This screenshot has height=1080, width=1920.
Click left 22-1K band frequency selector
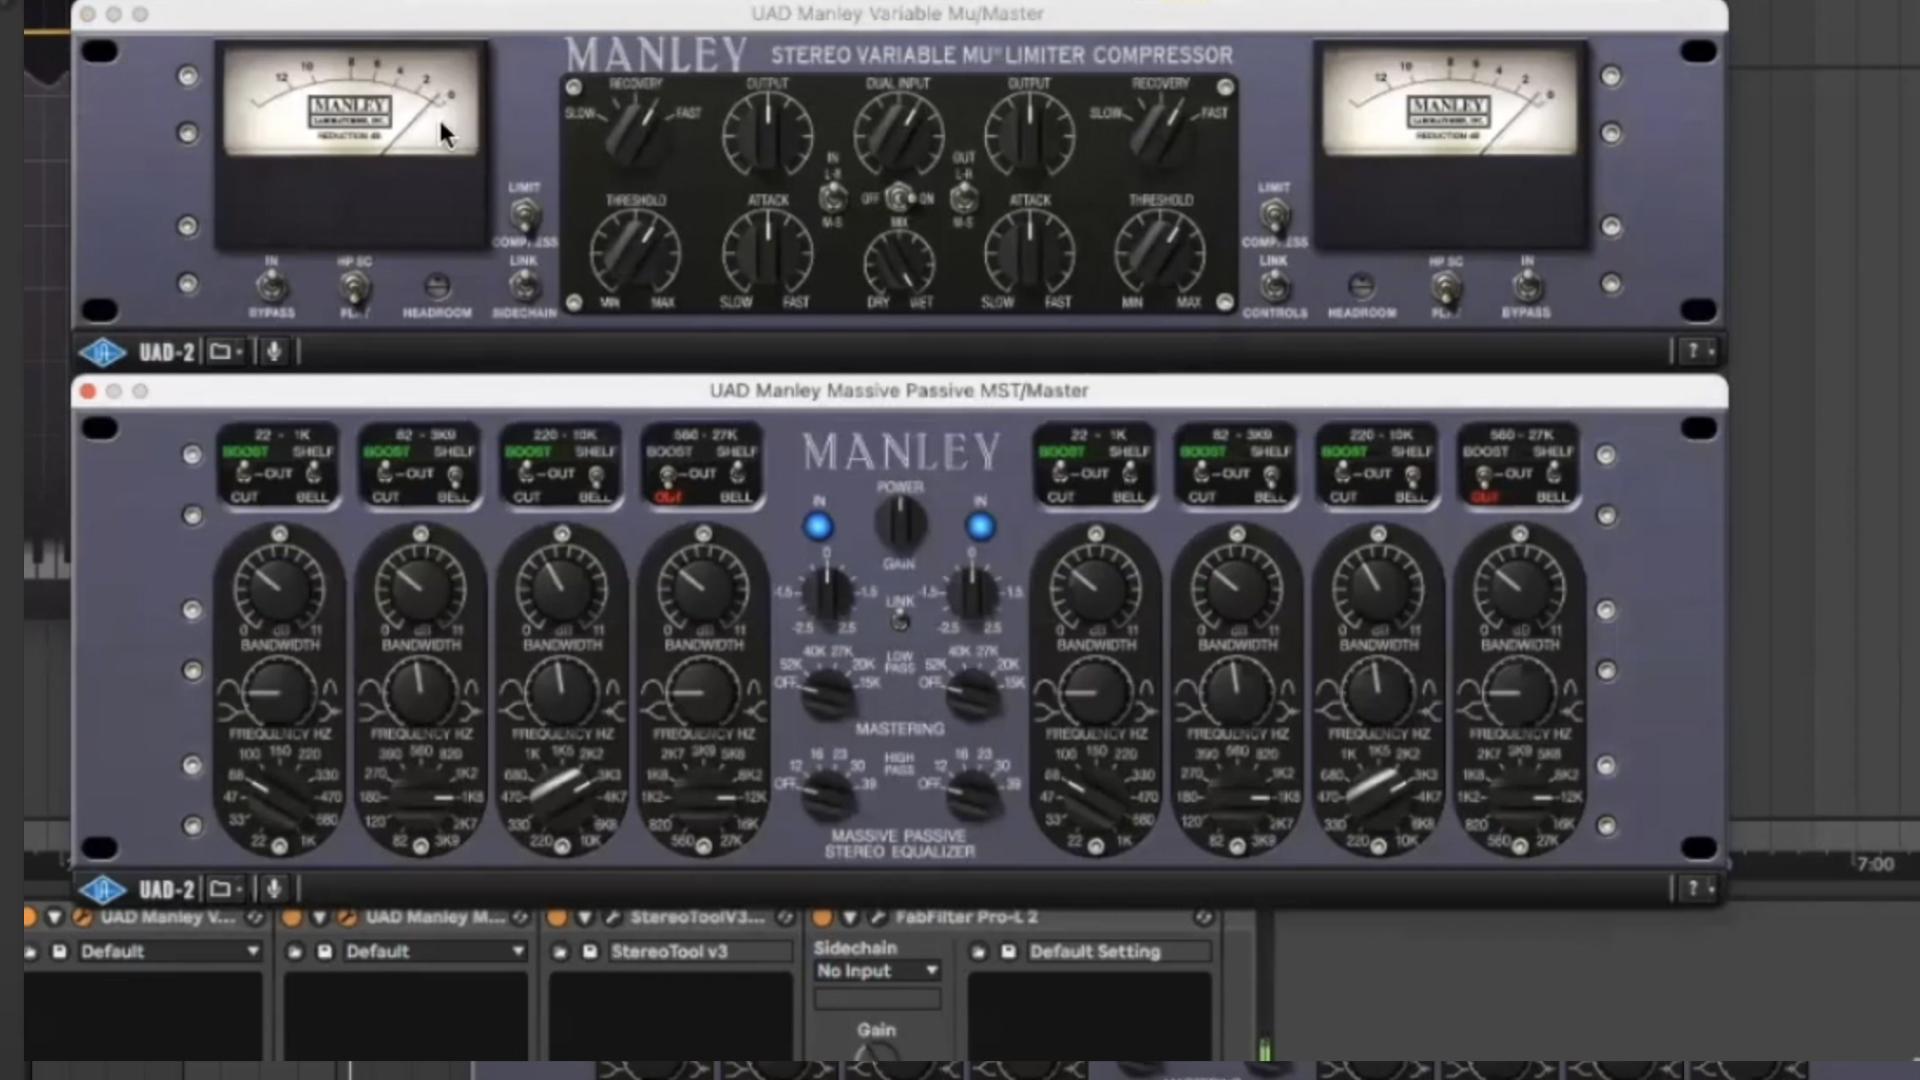(279, 797)
